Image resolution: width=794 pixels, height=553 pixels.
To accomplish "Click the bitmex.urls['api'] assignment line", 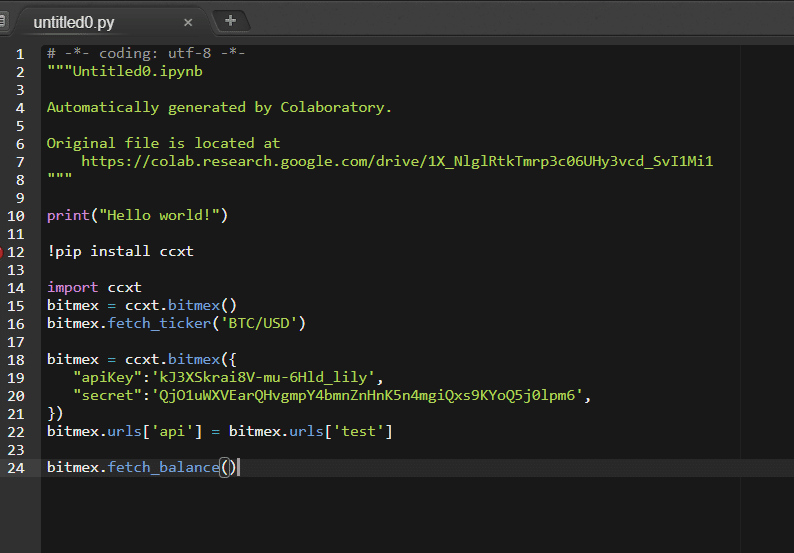I will (x=220, y=431).
